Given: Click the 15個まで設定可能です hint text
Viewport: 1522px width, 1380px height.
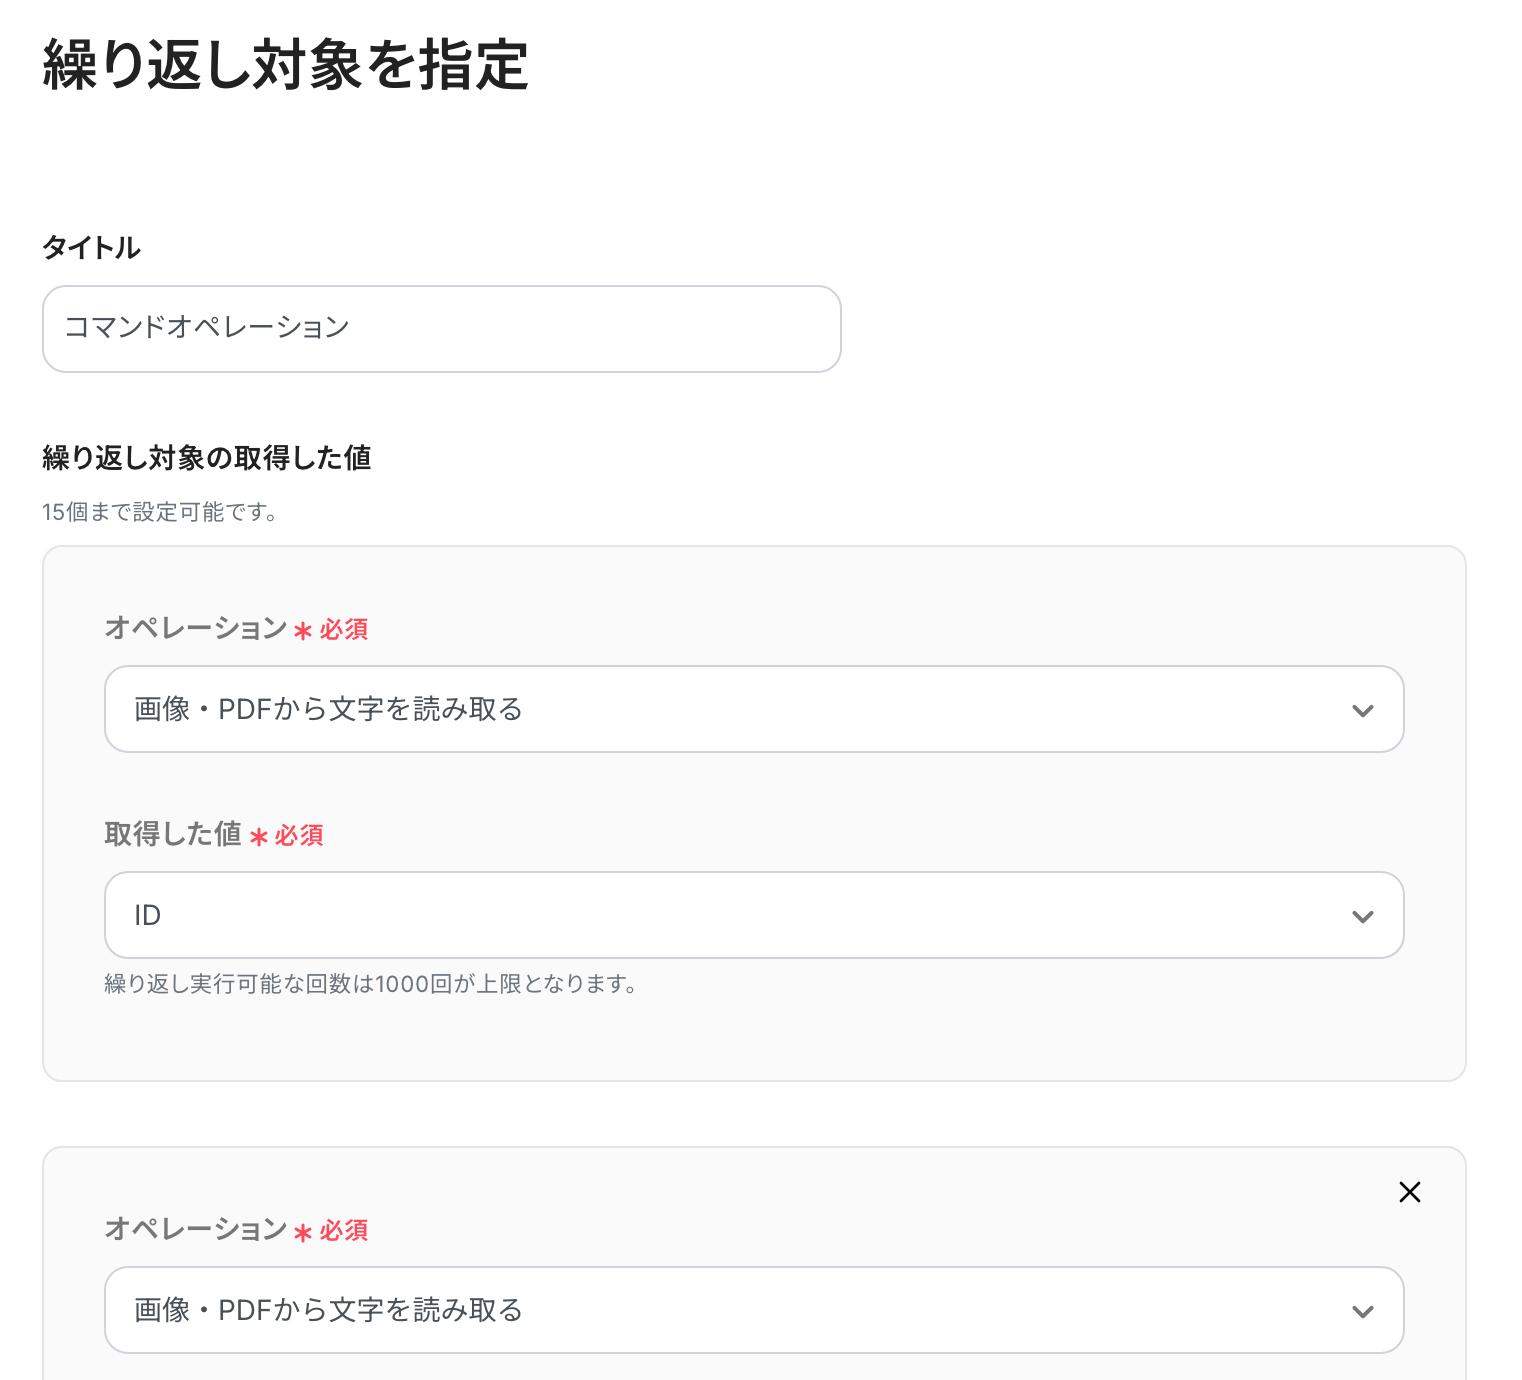Looking at the screenshot, I should pos(160,512).
